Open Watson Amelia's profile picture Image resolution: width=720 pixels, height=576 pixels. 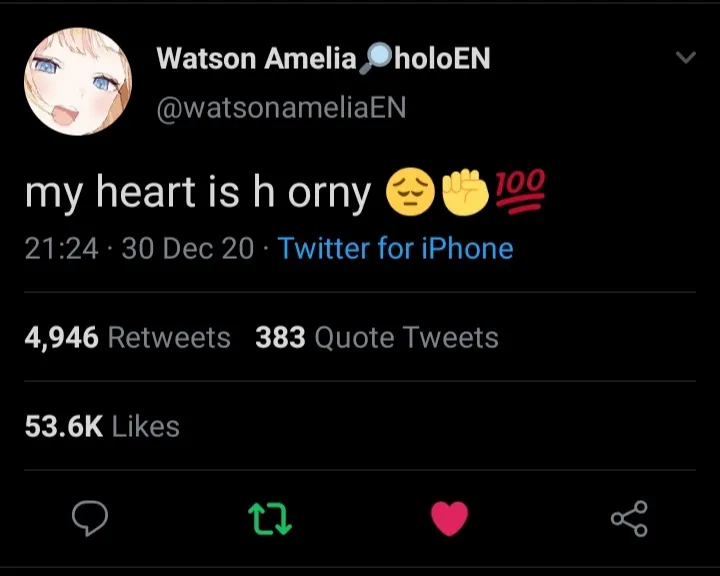[x=78, y=81]
